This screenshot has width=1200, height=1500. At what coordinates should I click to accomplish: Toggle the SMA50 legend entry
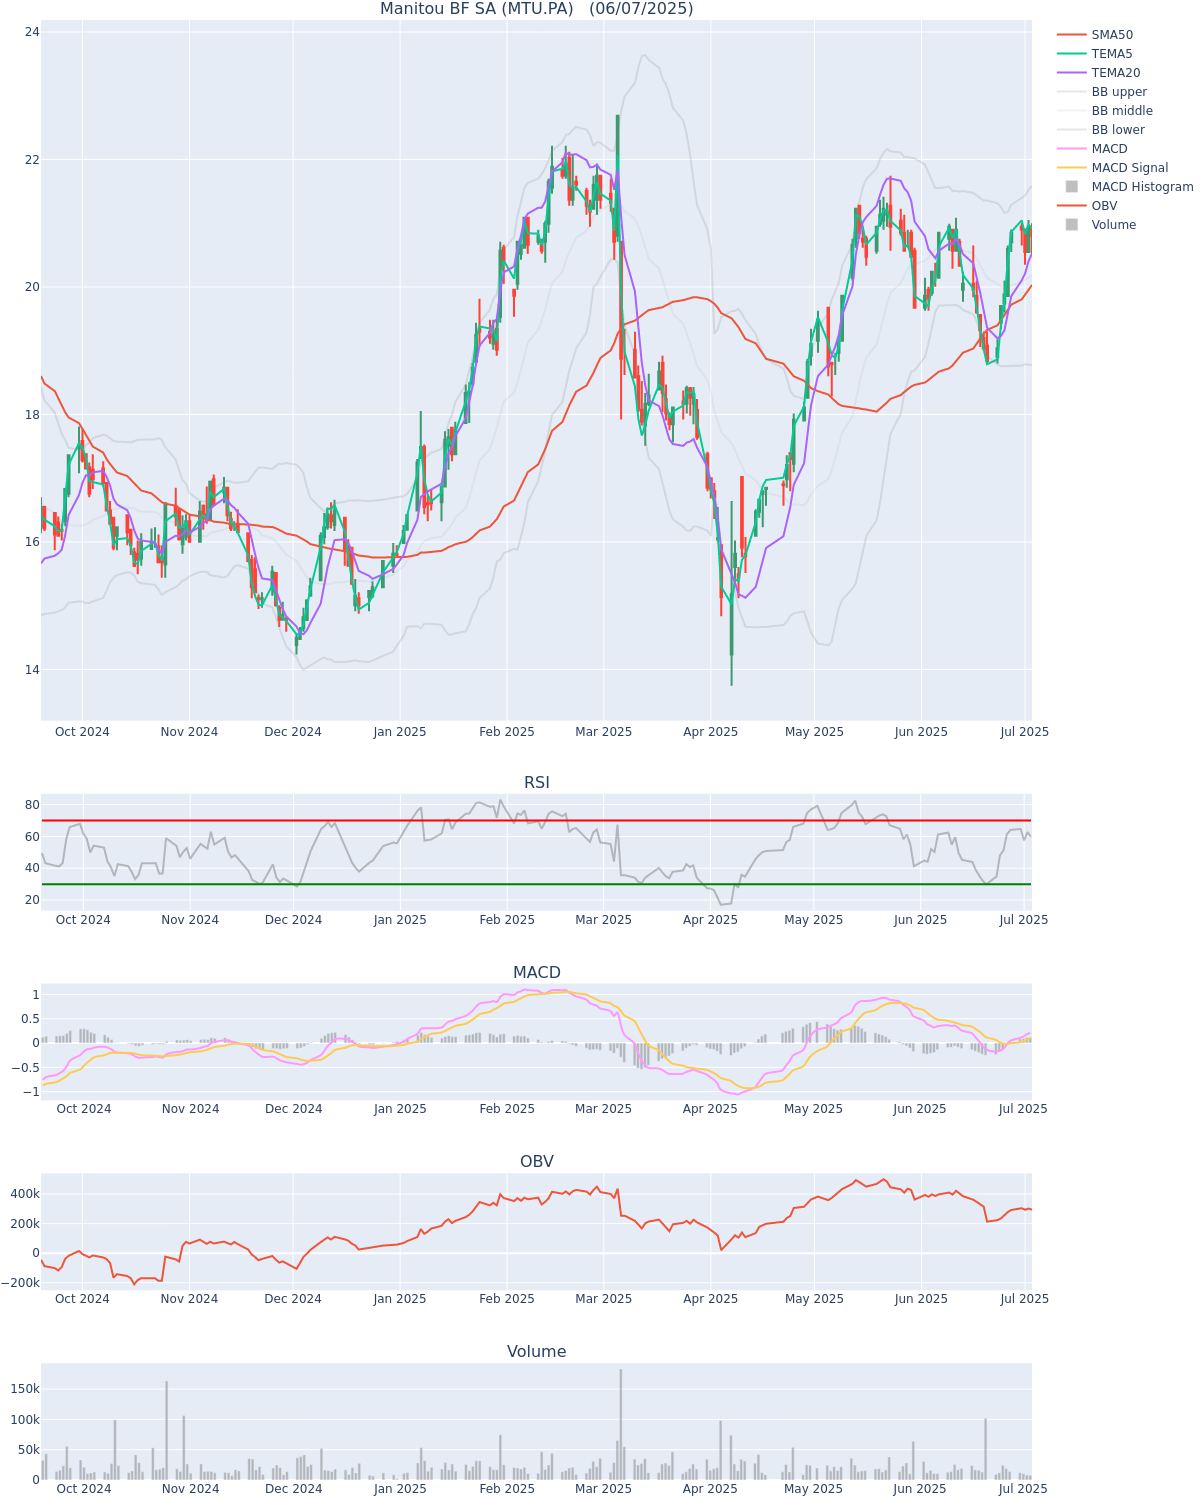click(1095, 35)
